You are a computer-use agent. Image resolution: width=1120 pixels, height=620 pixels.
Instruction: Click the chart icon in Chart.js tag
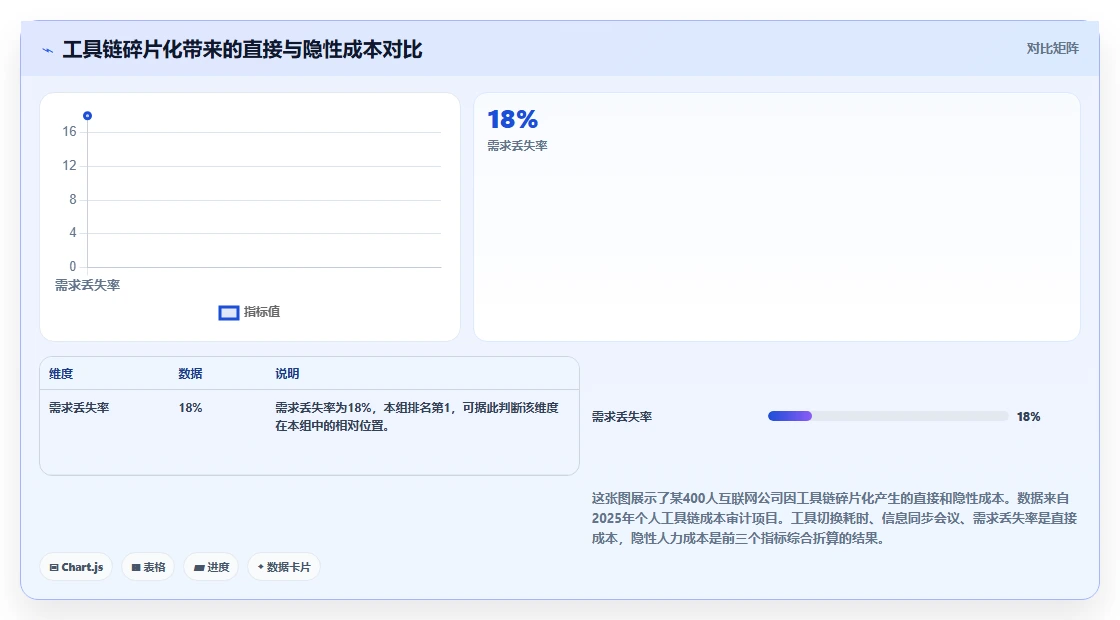coord(54,568)
